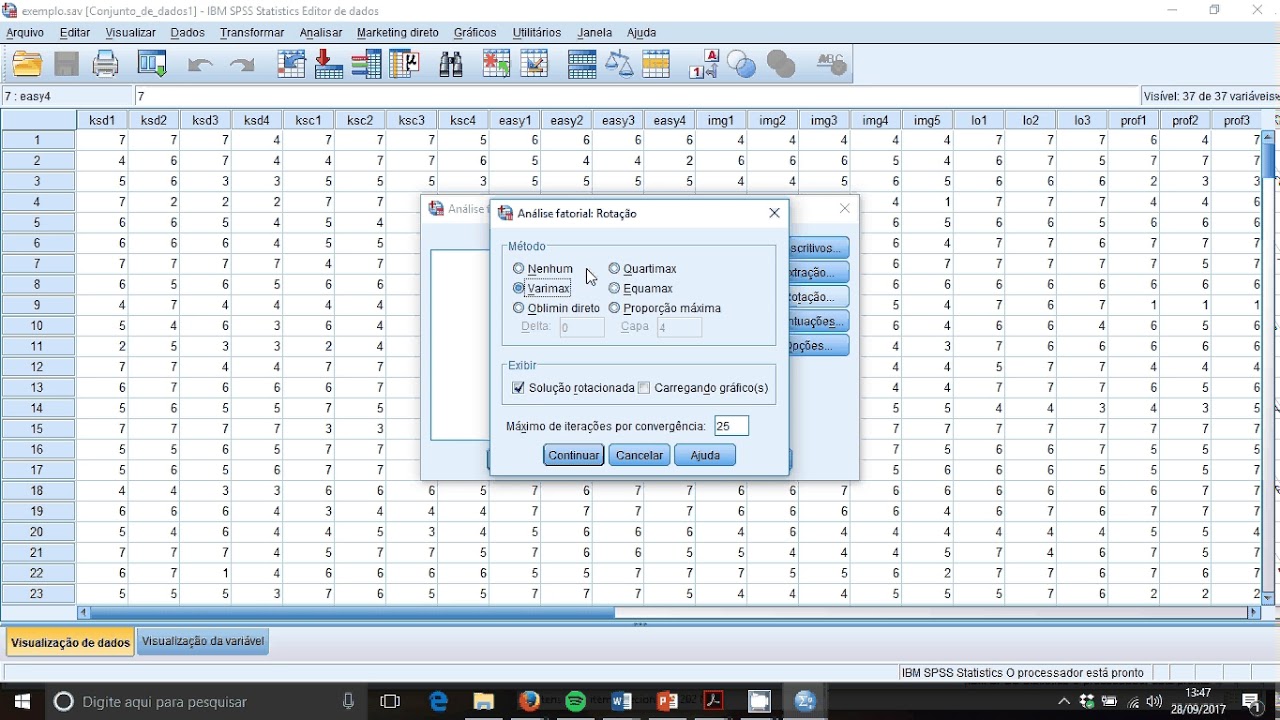Viewport: 1280px width, 720px height.
Task: Select the easy4 column header
Action: tap(670, 120)
